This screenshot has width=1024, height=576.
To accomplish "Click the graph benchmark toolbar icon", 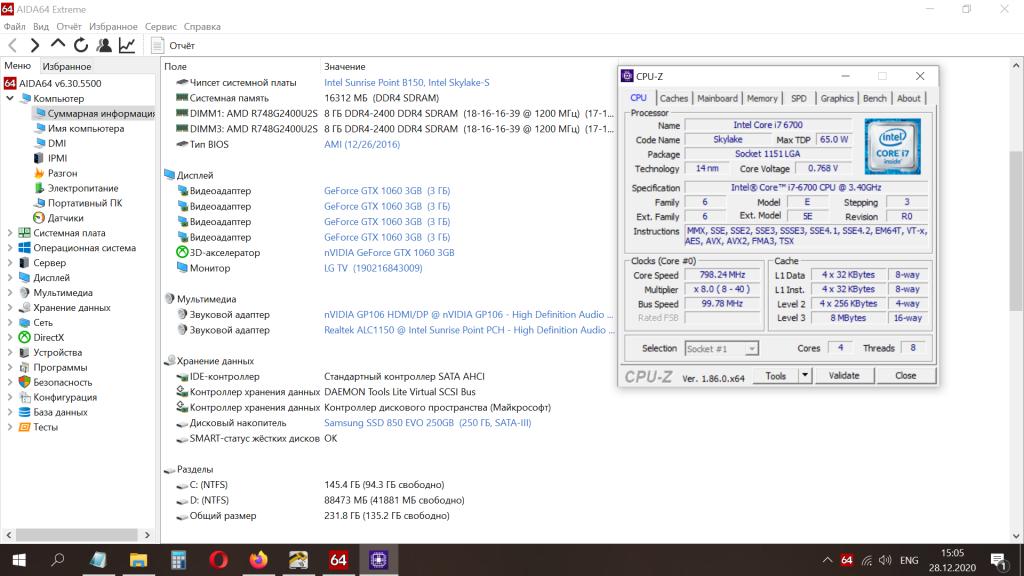I will (x=127, y=45).
